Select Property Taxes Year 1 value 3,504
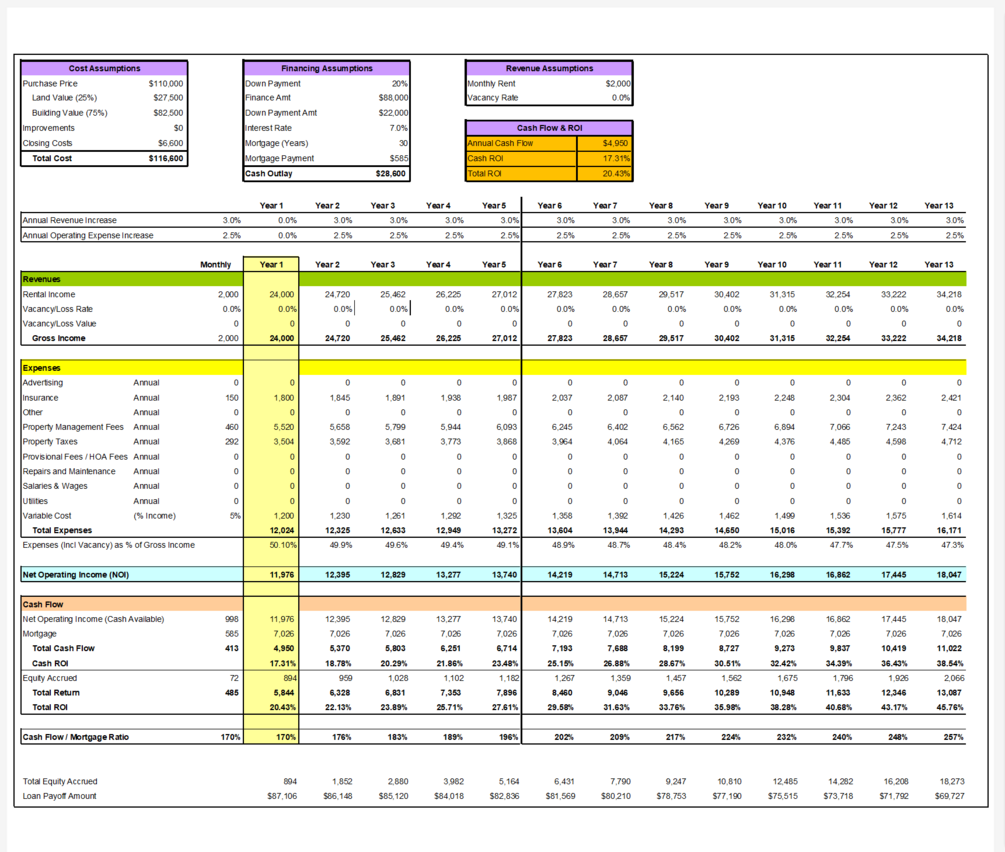This screenshot has width=1005, height=852. tap(284, 442)
